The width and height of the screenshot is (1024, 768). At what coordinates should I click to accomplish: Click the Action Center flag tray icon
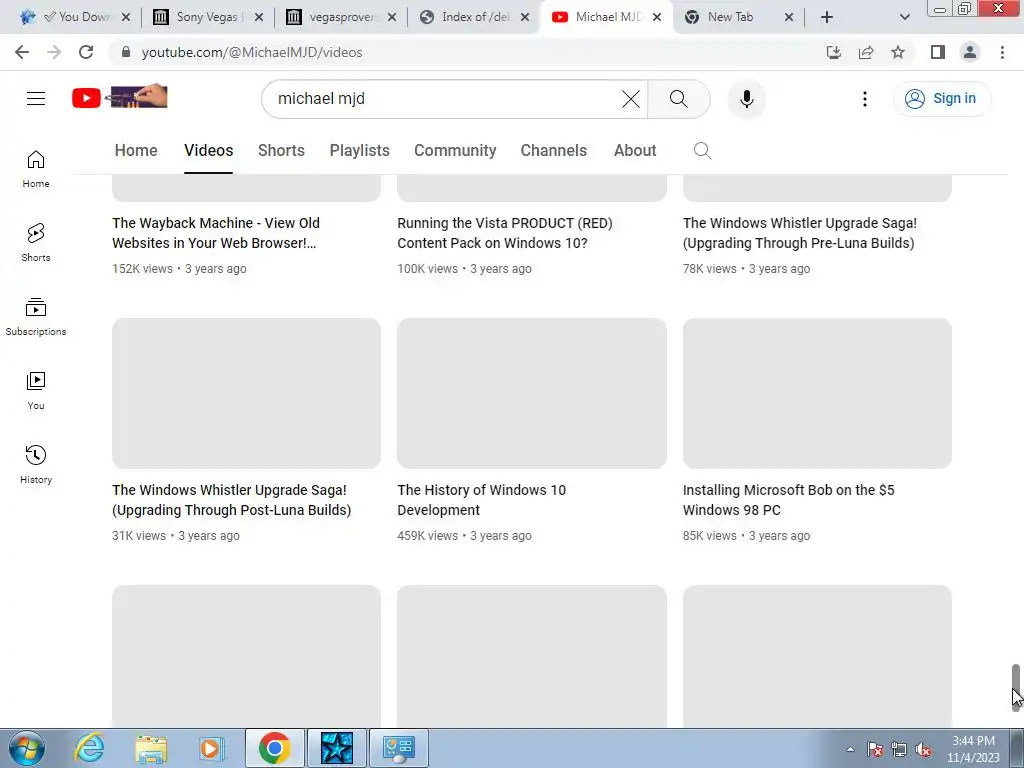pos(875,750)
